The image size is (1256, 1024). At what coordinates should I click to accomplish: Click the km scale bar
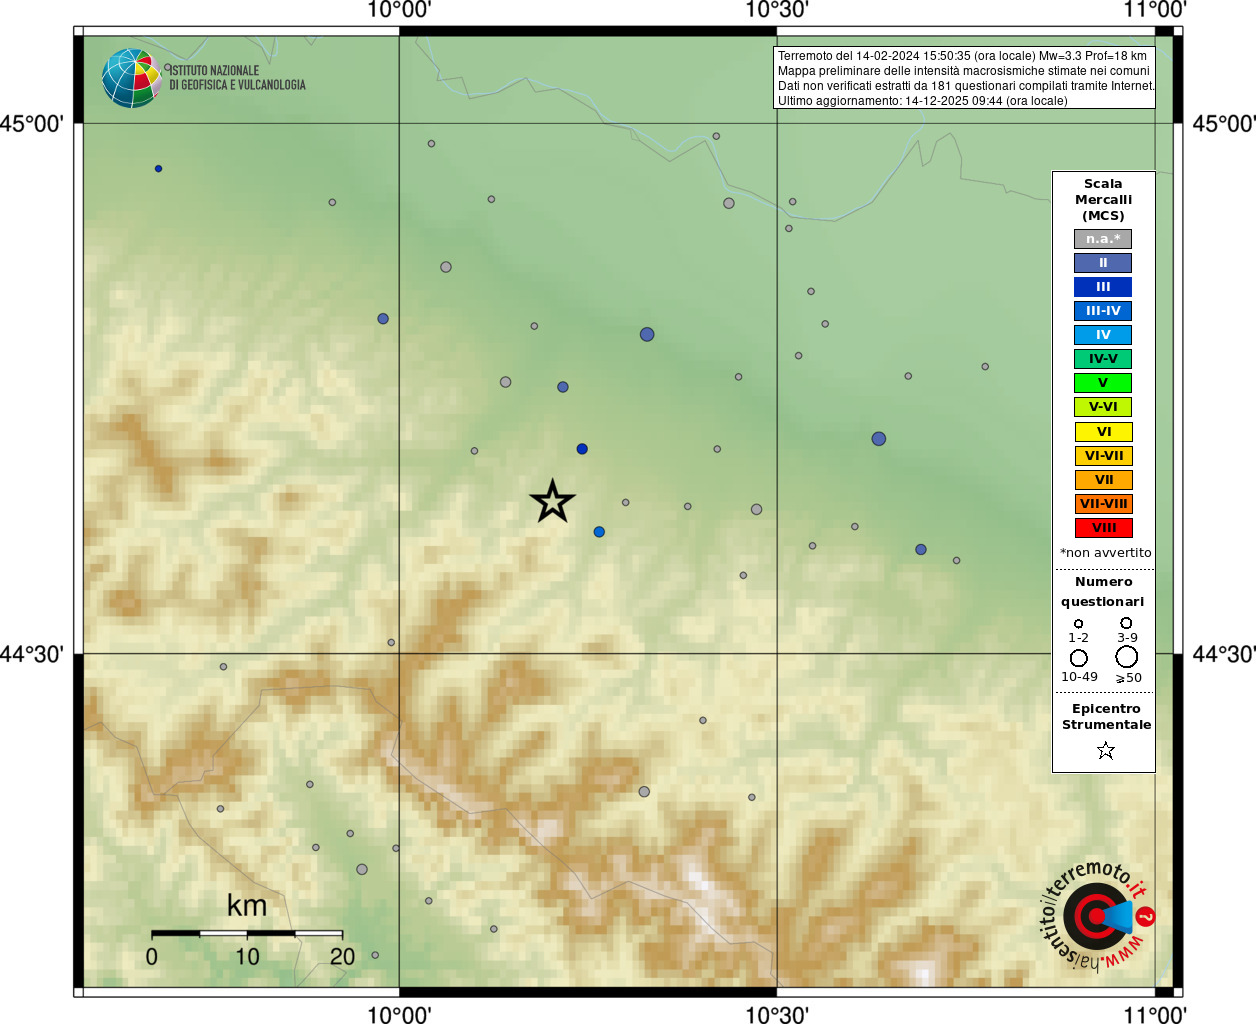pos(247,933)
